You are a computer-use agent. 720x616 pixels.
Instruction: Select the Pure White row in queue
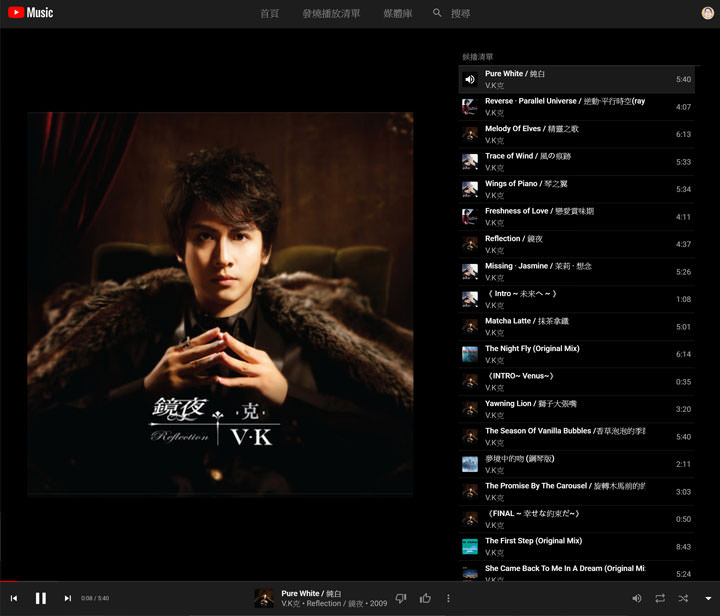pos(576,79)
